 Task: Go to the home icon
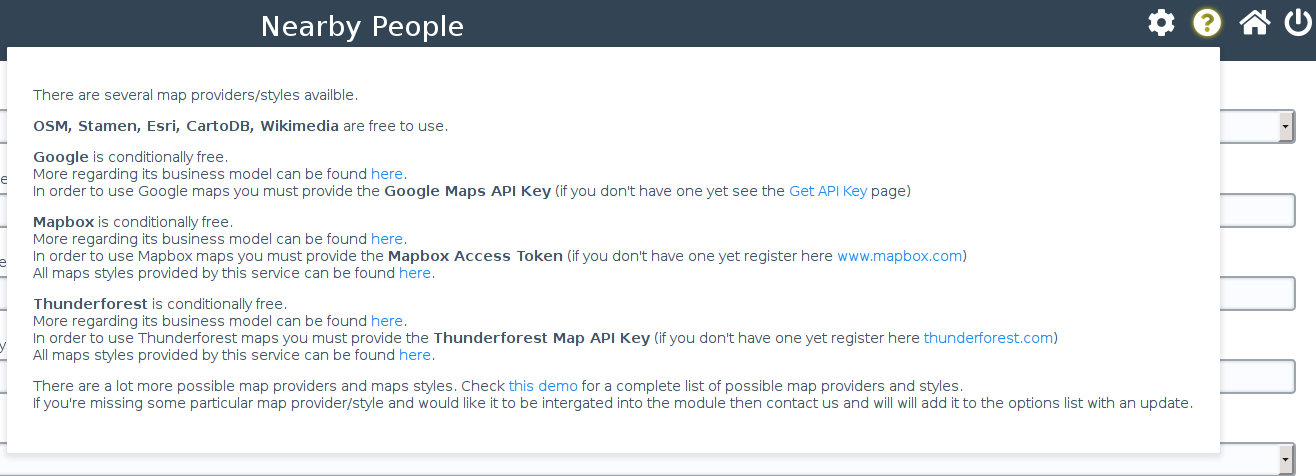coord(1254,23)
